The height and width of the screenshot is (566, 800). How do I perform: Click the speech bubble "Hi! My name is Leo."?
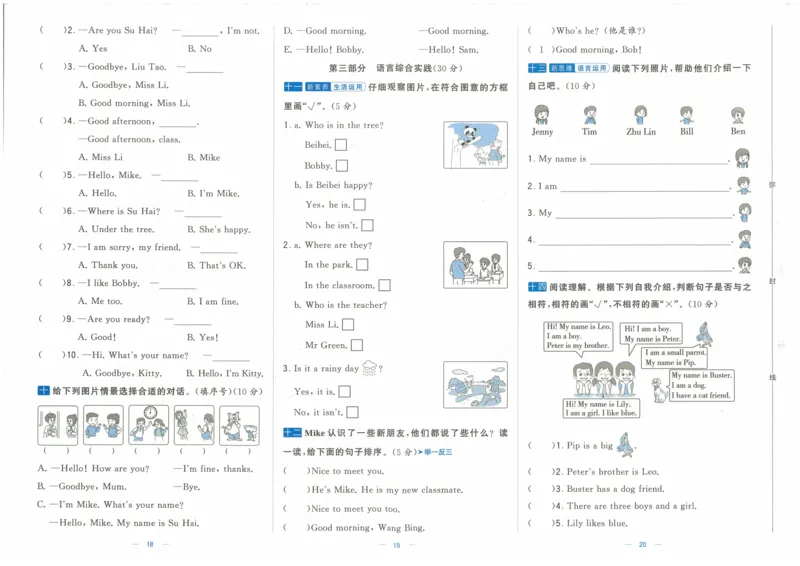pos(579,336)
